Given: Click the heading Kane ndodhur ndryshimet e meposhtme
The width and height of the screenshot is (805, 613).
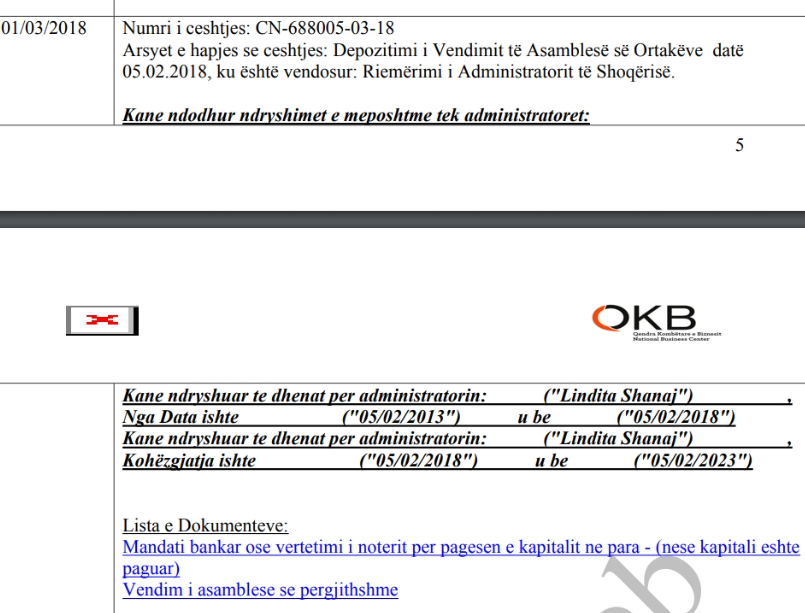Looking at the screenshot, I should coord(356,116).
